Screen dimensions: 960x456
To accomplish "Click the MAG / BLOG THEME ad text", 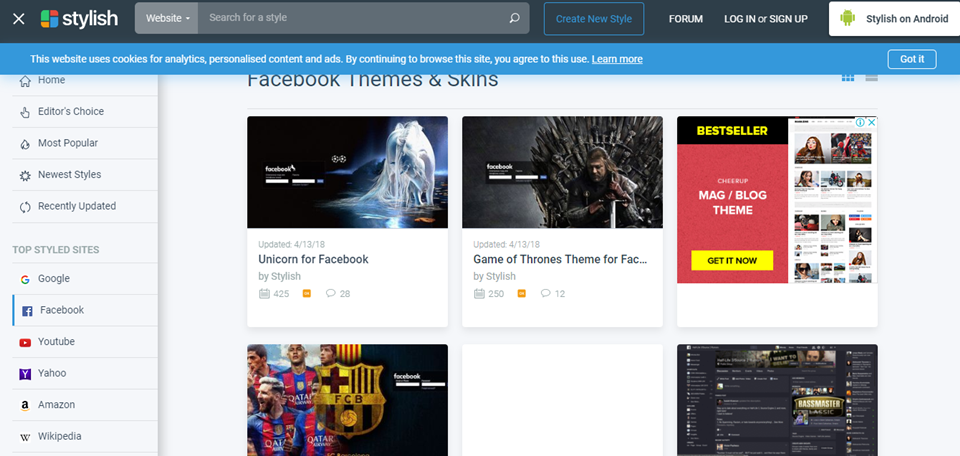I will click(x=732, y=203).
